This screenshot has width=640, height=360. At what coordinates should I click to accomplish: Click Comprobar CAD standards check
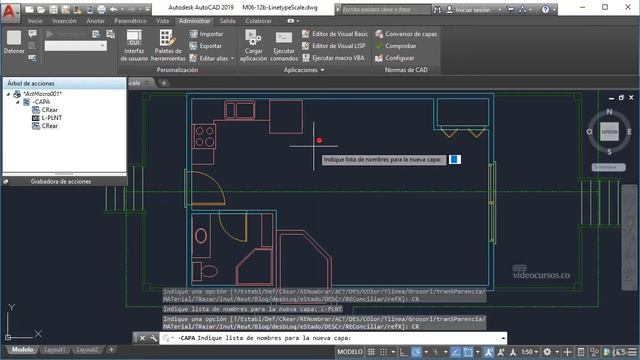click(x=396, y=46)
